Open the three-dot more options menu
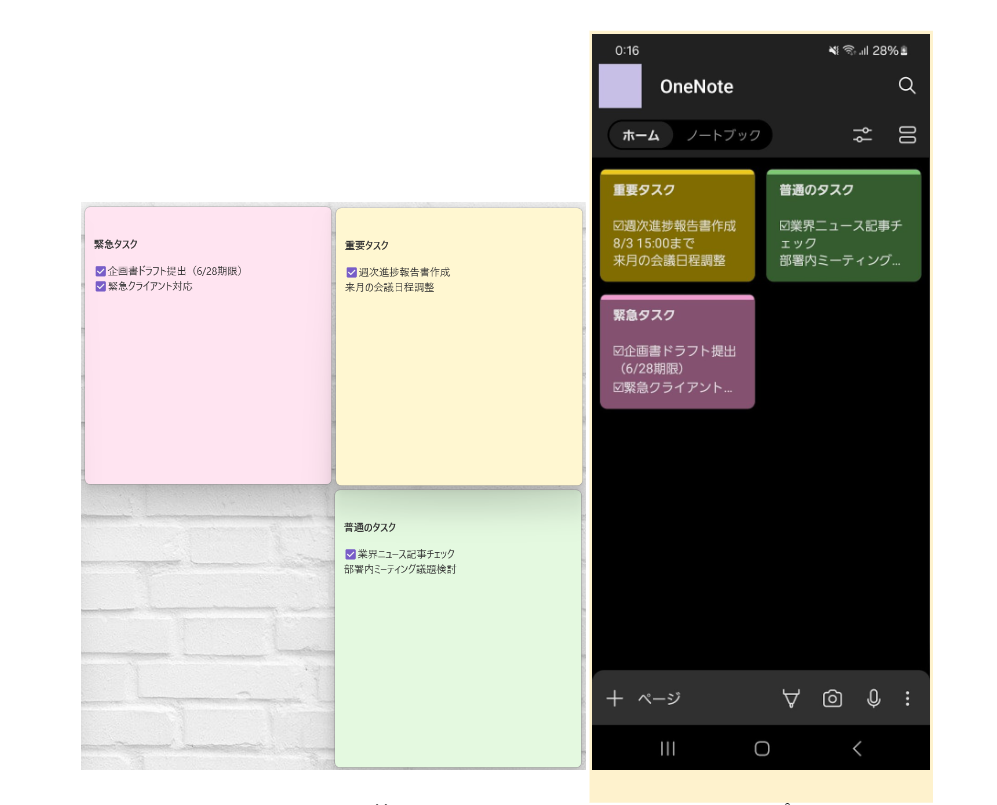 [x=907, y=699]
